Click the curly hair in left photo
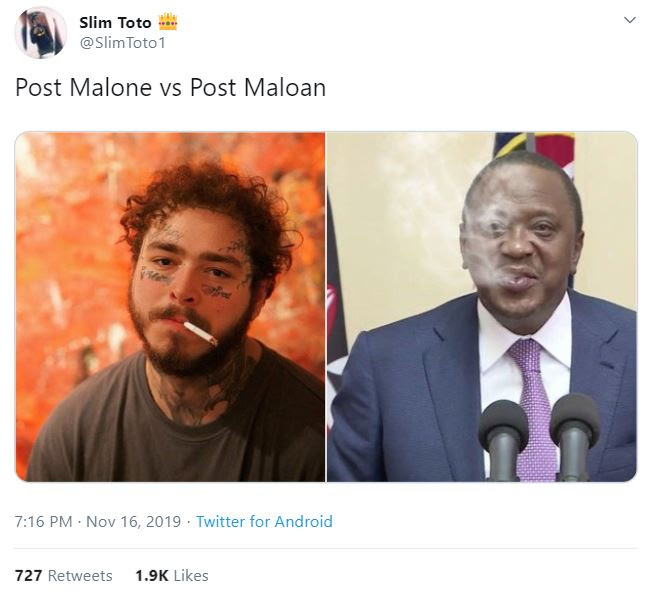This screenshot has height=592, width=654. pos(209,200)
